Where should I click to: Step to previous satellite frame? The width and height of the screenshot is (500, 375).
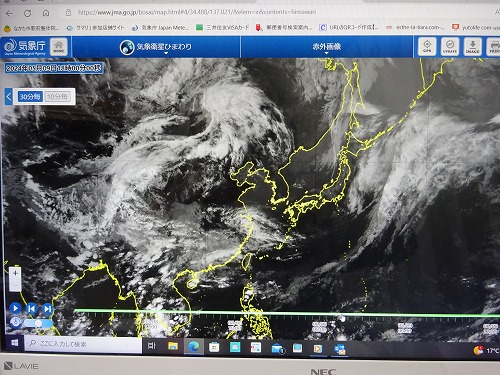coord(32,309)
